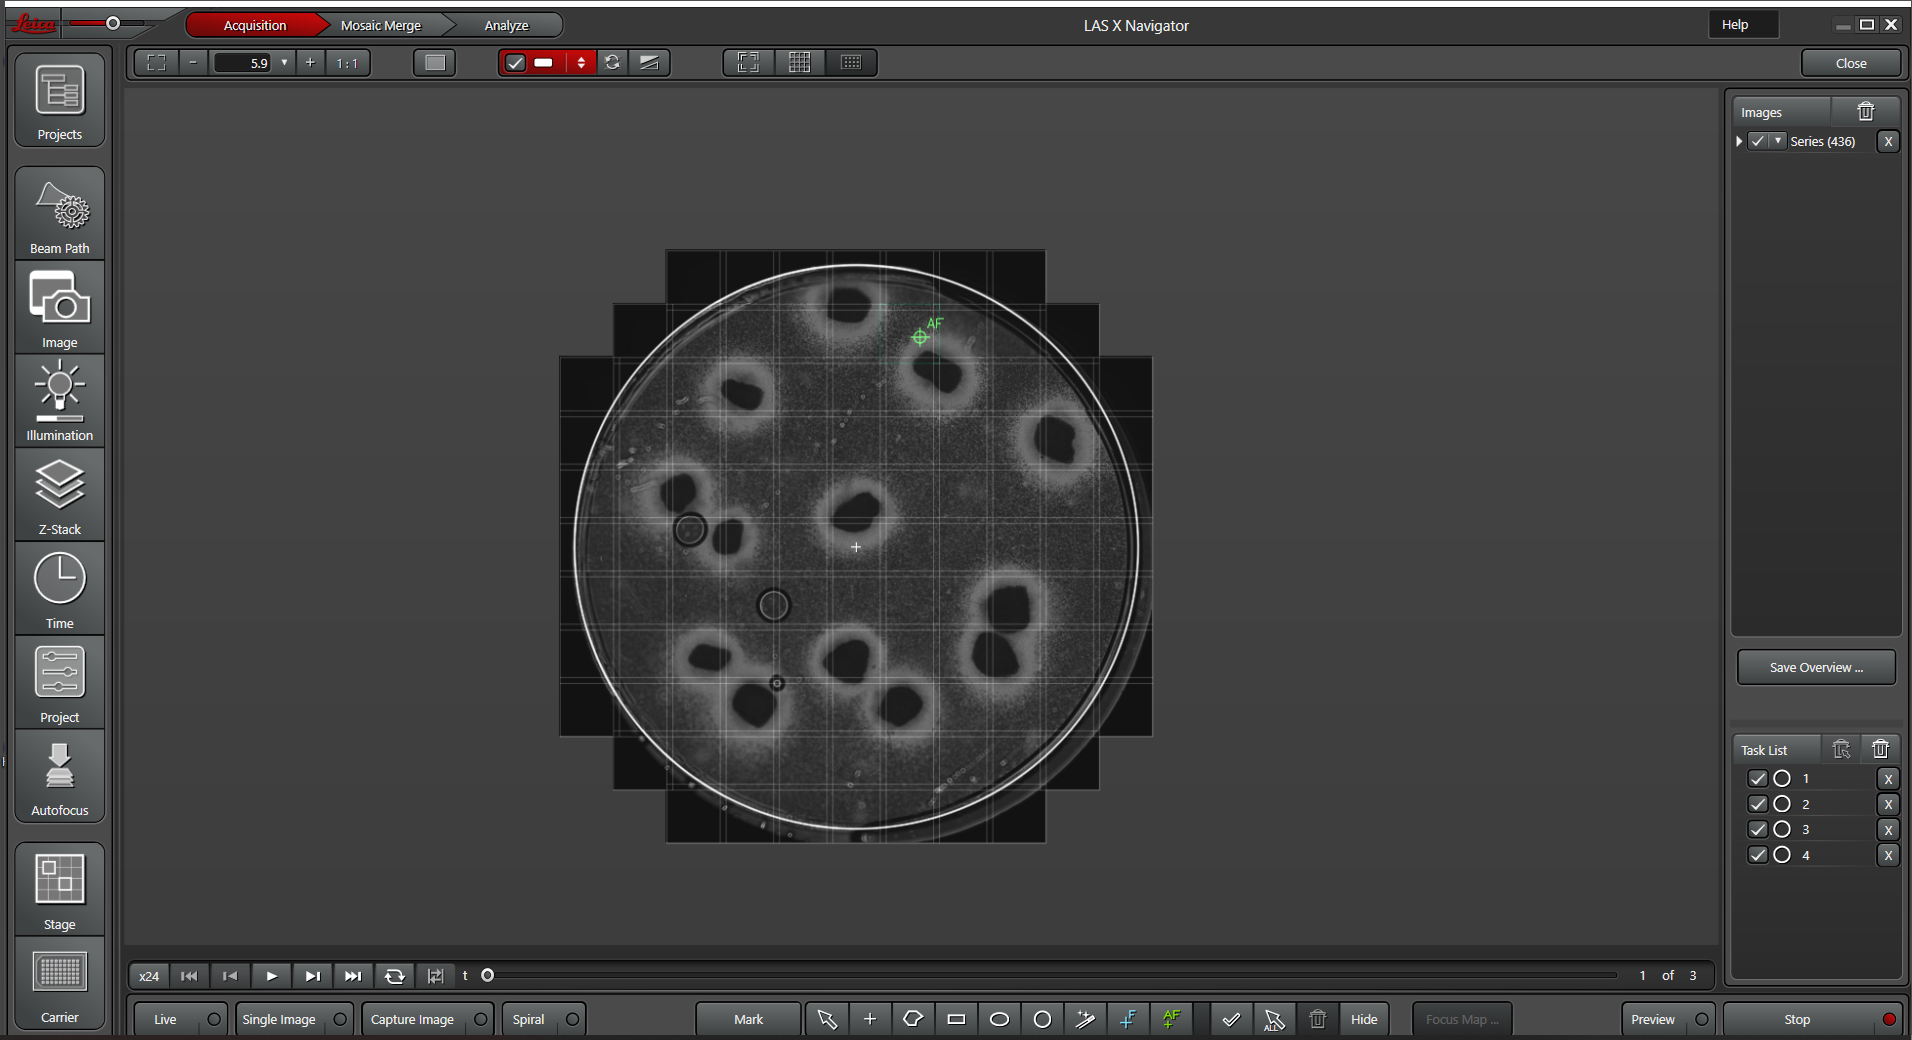Viewport: 1912px width, 1040px height.
Task: Toggle the checkbox for task 3
Action: 1757,829
